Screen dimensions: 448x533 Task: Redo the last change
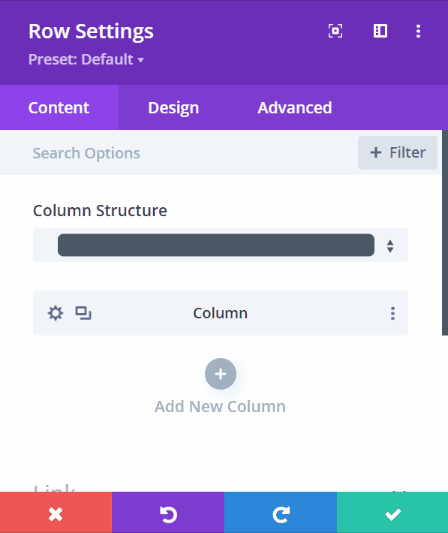click(x=281, y=513)
